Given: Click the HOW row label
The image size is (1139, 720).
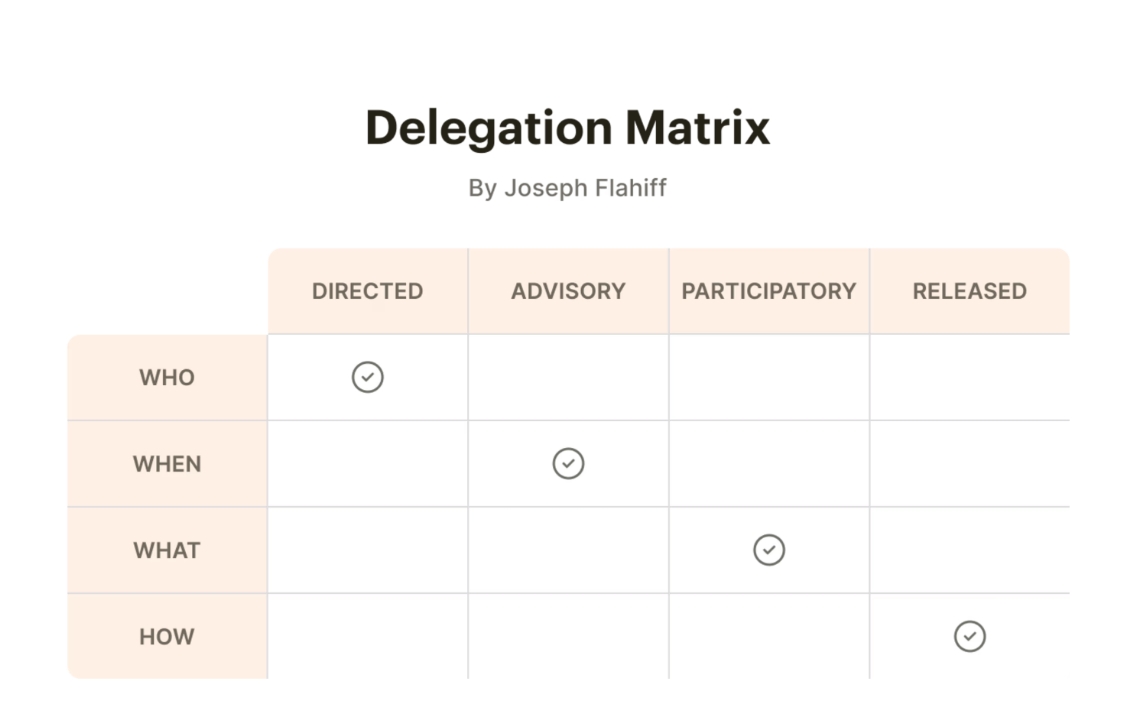Looking at the screenshot, I should 167,636.
